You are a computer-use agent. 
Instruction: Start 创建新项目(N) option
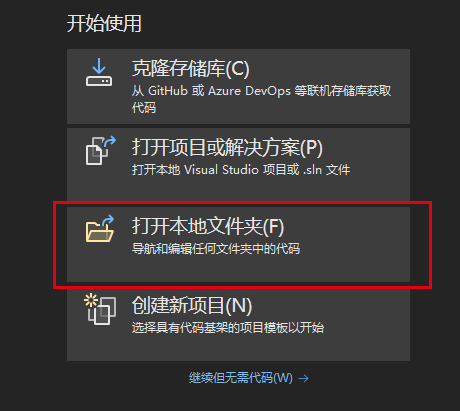[238, 325]
